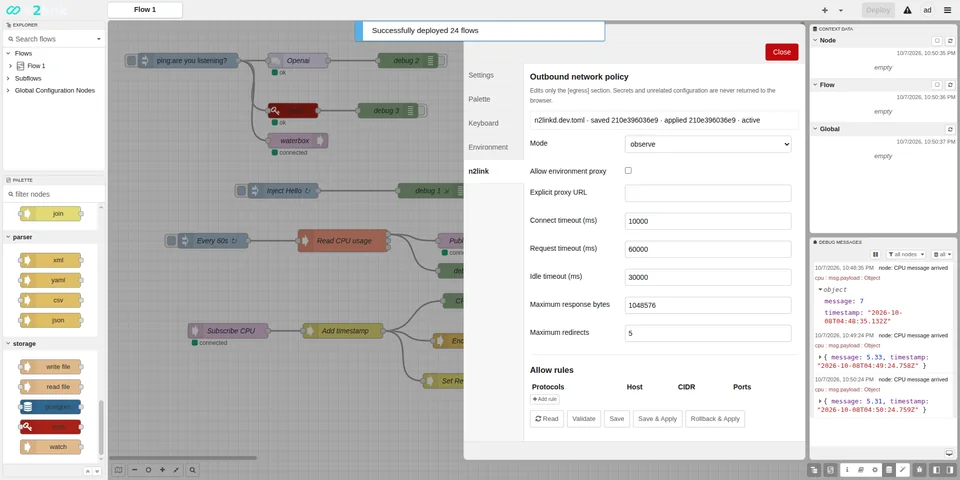Click the zoom to fit arrows icon
This screenshot has width=960, height=480.
176,470
